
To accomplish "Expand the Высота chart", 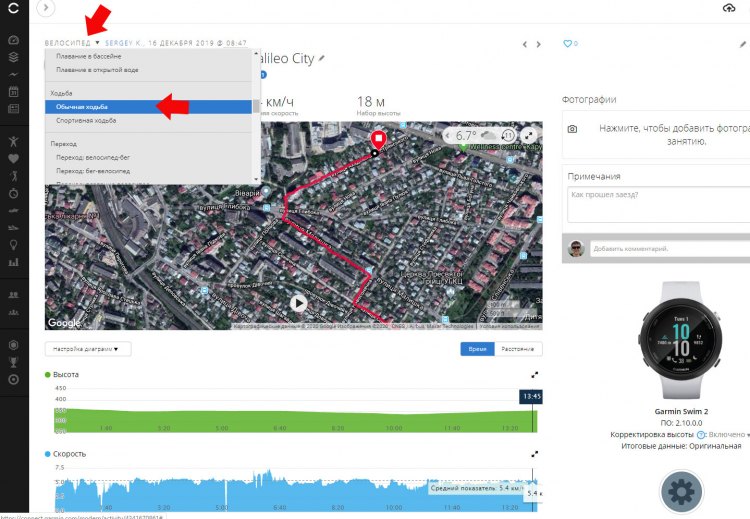I will [534, 375].
